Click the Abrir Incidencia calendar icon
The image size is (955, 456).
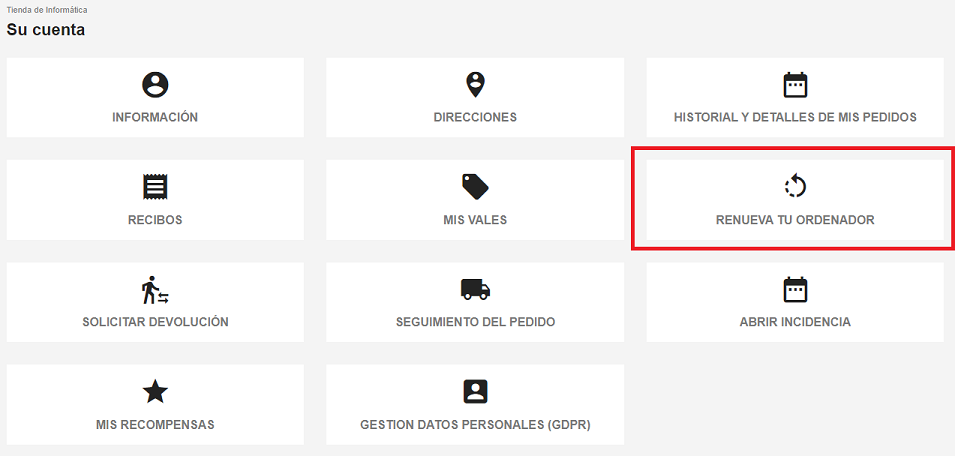click(795, 289)
